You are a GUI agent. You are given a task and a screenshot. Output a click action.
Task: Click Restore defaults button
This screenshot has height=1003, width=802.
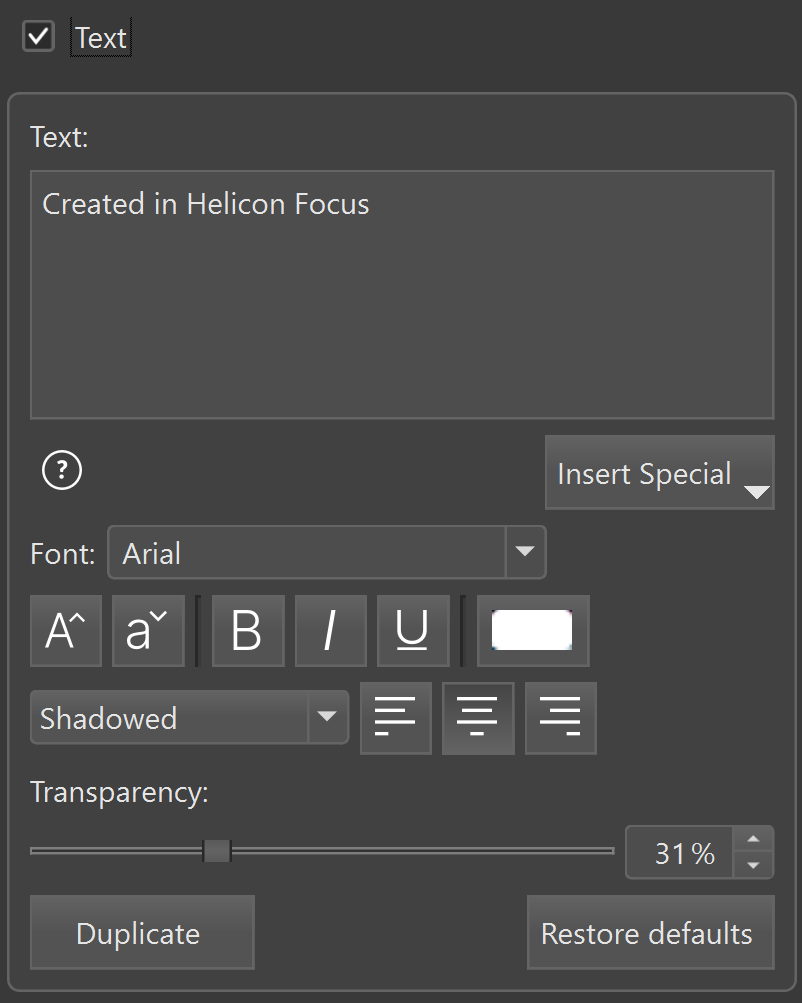(x=650, y=933)
